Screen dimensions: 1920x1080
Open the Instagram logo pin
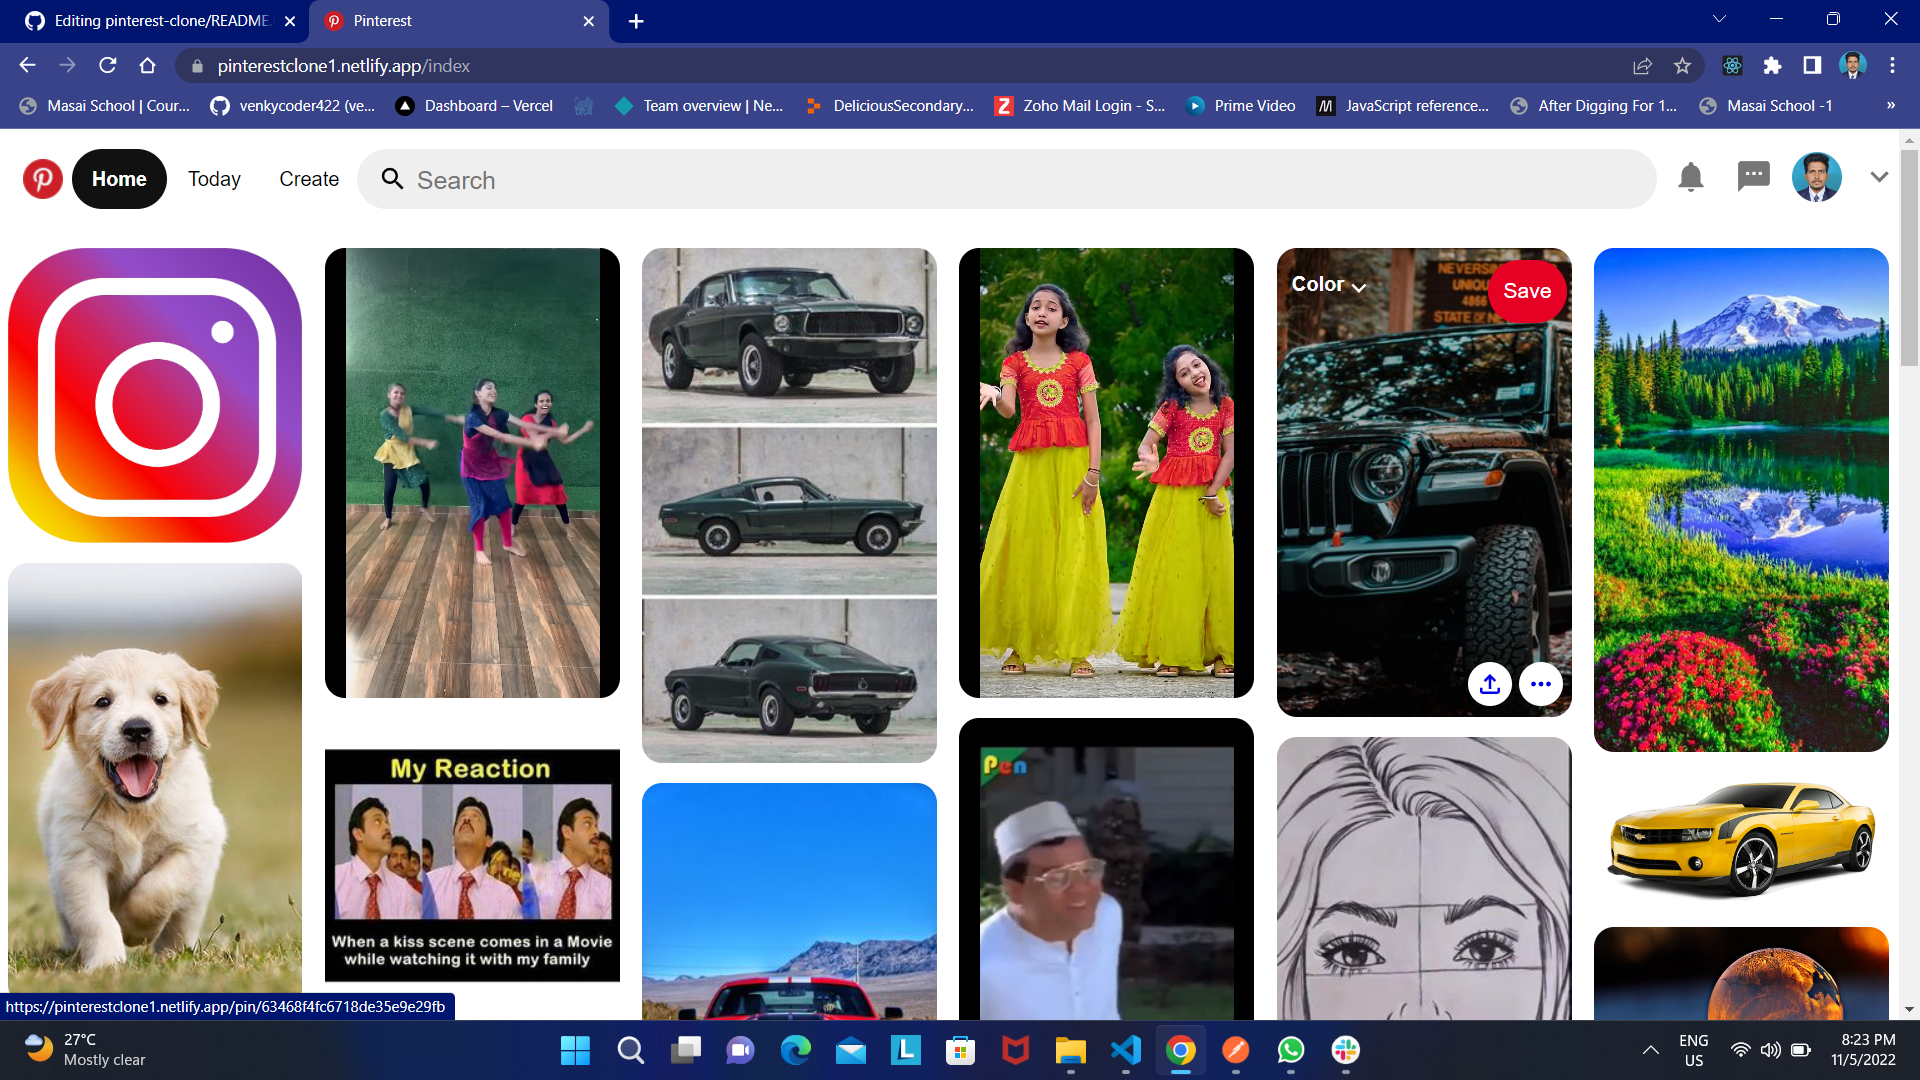coord(155,395)
